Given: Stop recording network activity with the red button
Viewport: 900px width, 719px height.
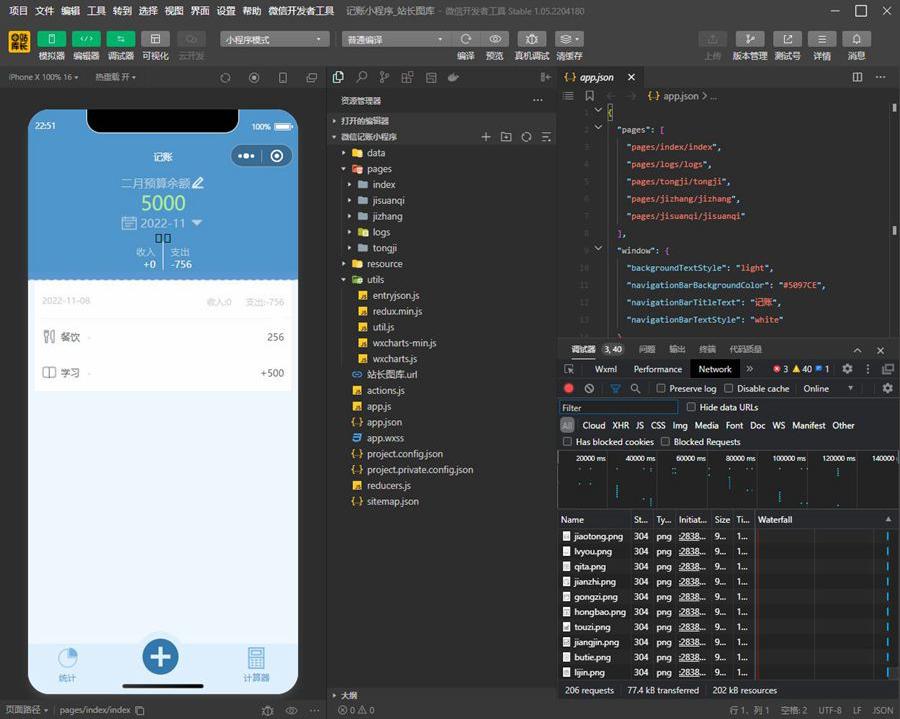Looking at the screenshot, I should coord(569,388).
